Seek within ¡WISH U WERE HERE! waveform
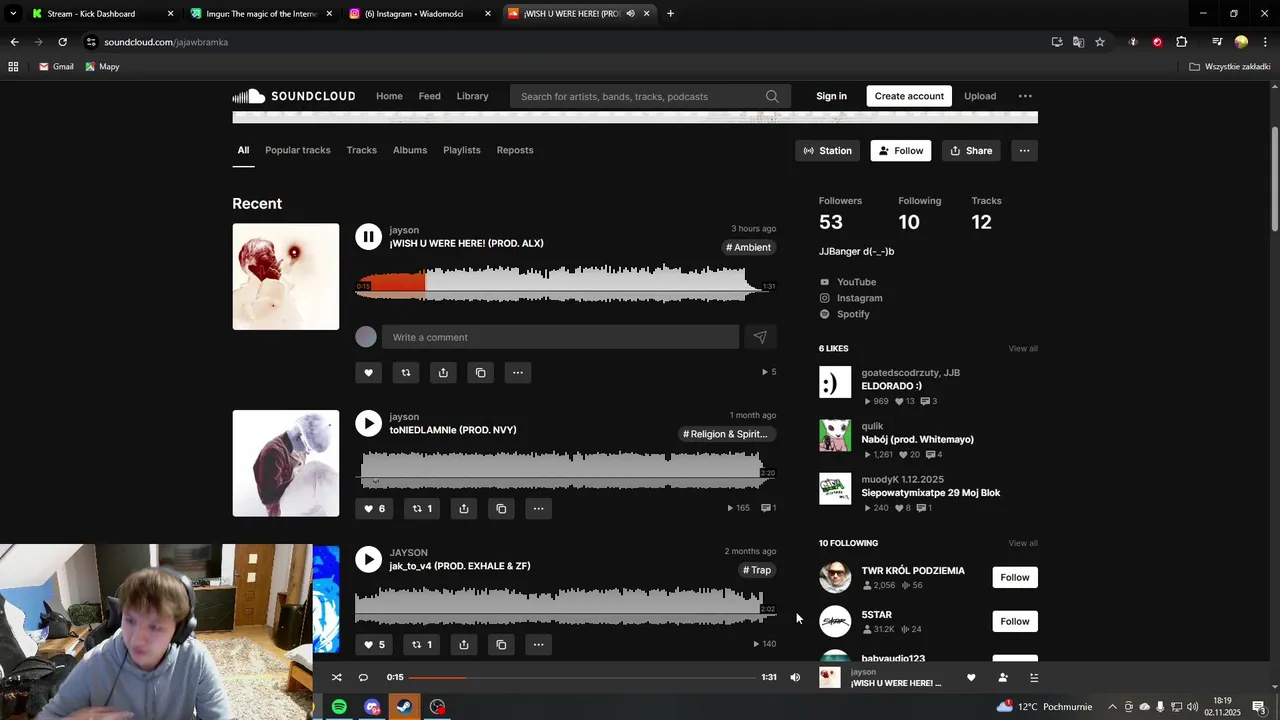This screenshot has width=1280, height=720. click(566, 285)
